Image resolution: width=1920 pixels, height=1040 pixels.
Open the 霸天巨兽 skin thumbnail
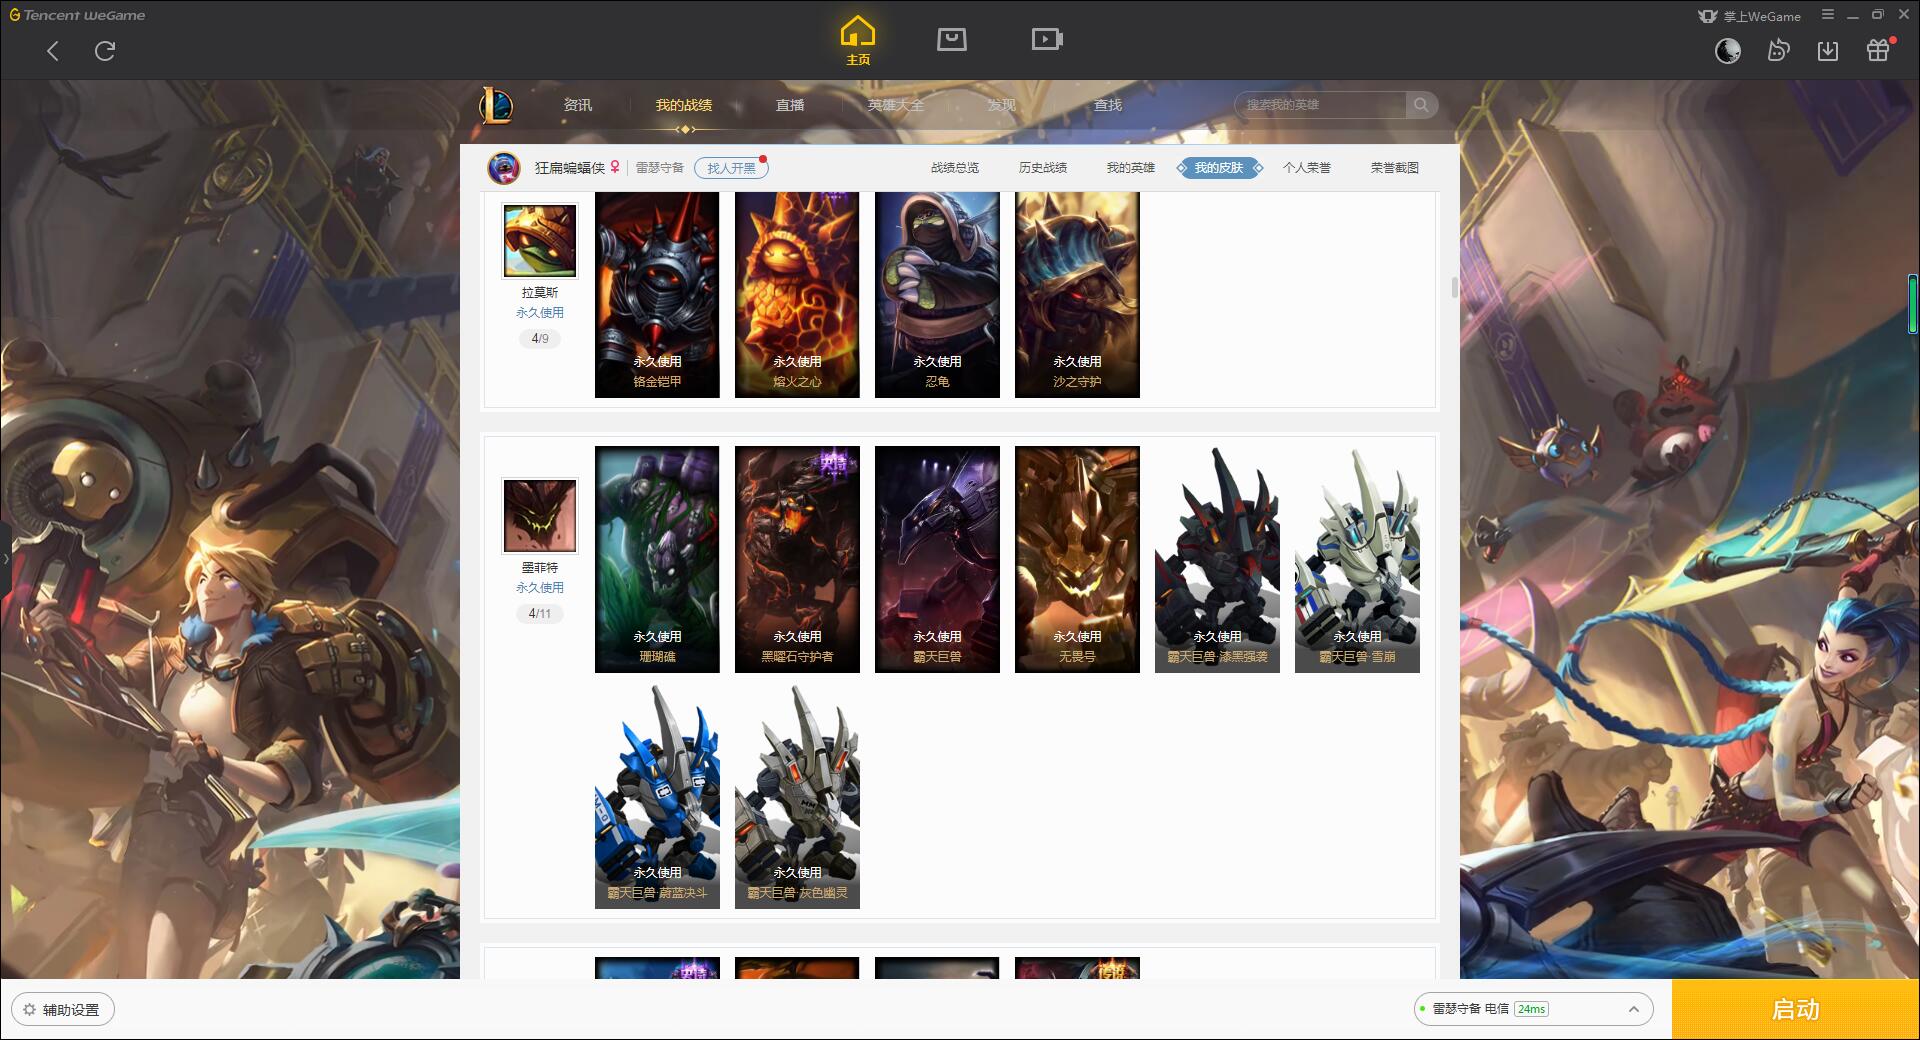[937, 559]
